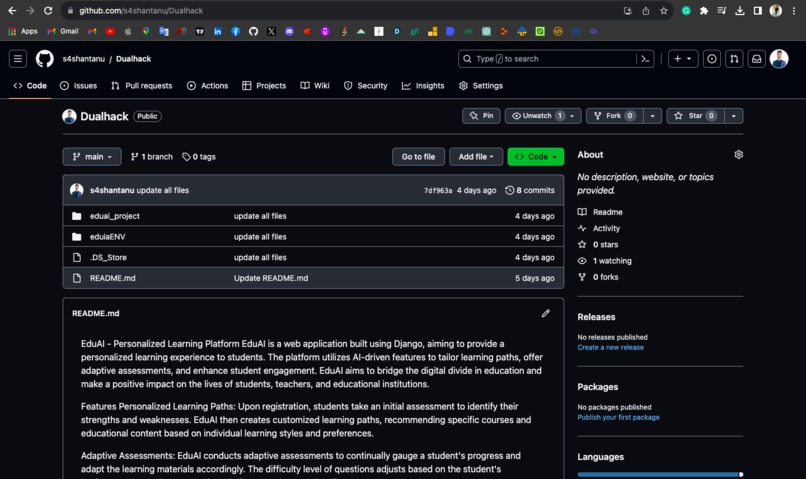Screen dimensions: 806x479
Task: Click the Go to file button
Action: click(x=418, y=157)
